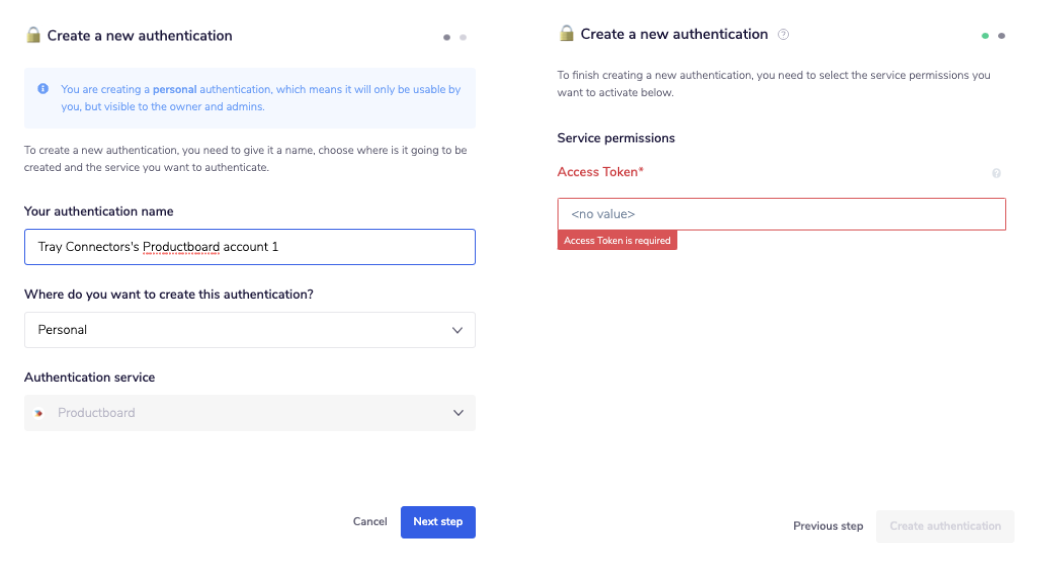Cancel the new authentication dialog
Viewport: 1037px width, 566px height.
tap(370, 522)
